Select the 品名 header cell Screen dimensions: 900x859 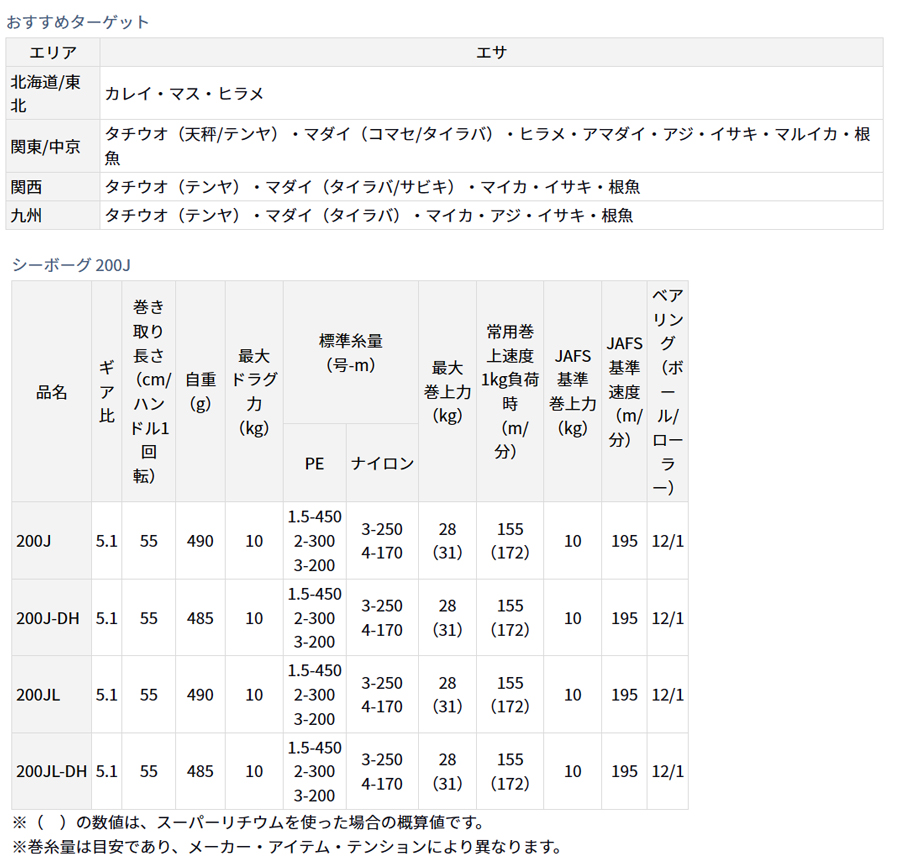52,392
